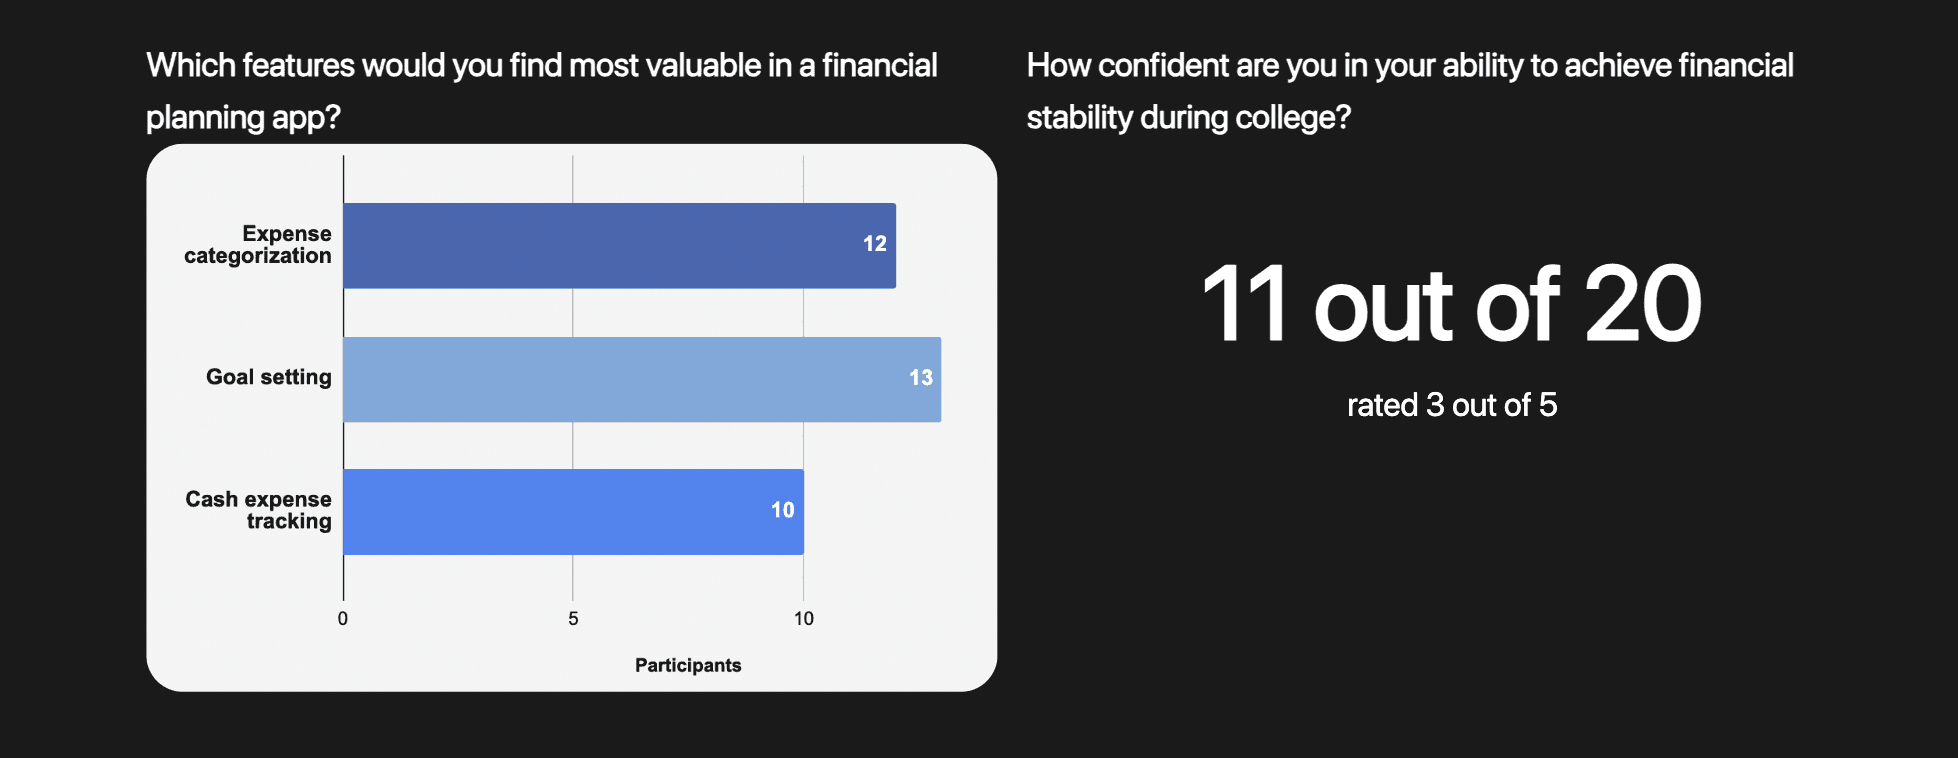Screen dimensions: 1958x758
Task: Select the value label 10 on bottom bar
Action: point(783,510)
